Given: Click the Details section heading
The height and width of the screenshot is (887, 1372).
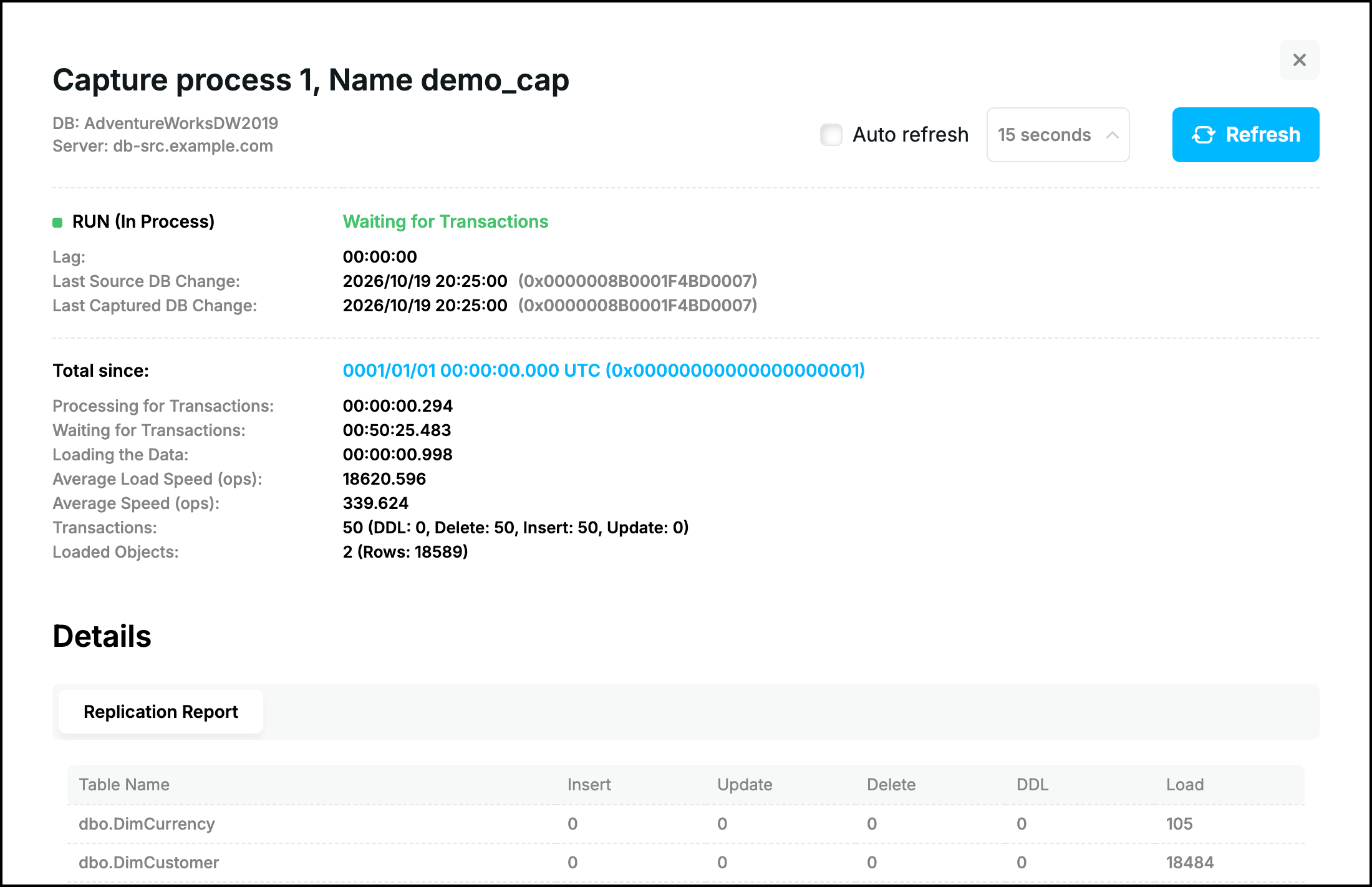Looking at the screenshot, I should pos(102,637).
